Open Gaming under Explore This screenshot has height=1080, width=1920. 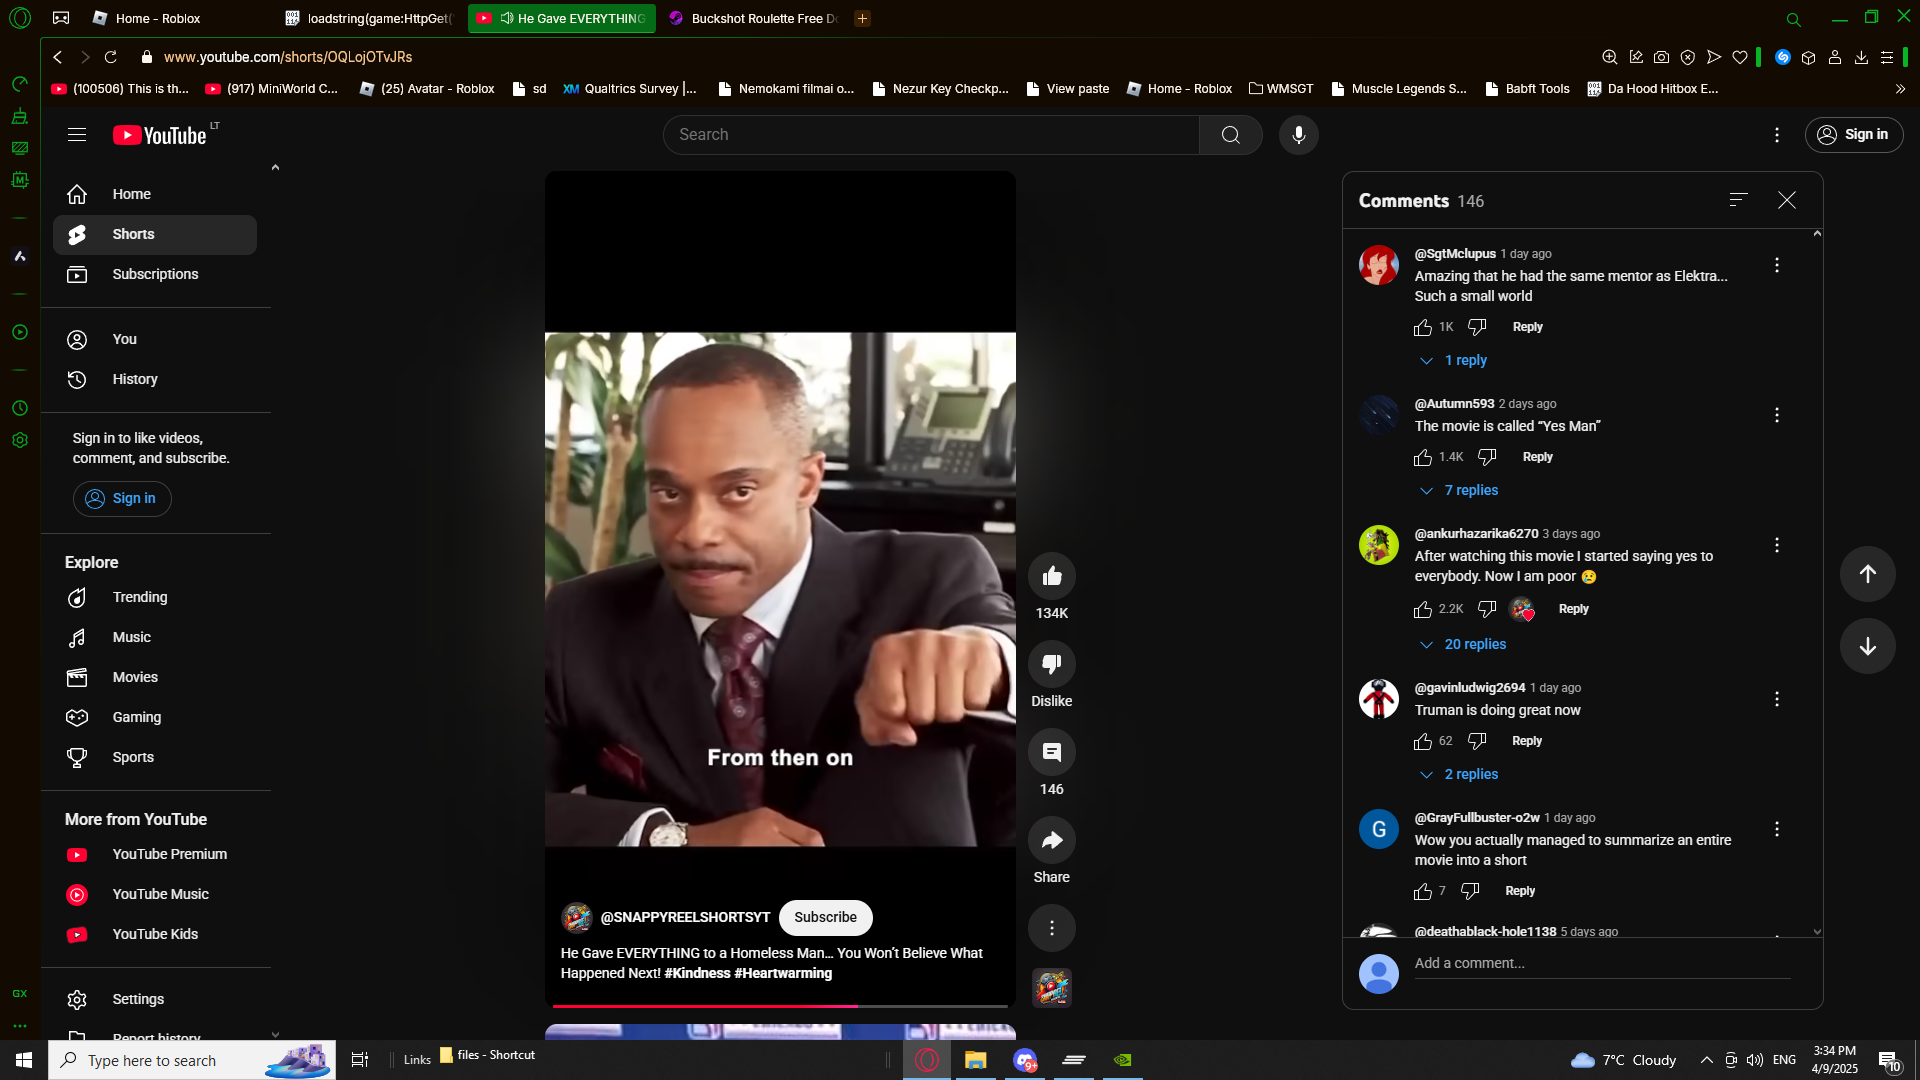pyautogui.click(x=155, y=717)
